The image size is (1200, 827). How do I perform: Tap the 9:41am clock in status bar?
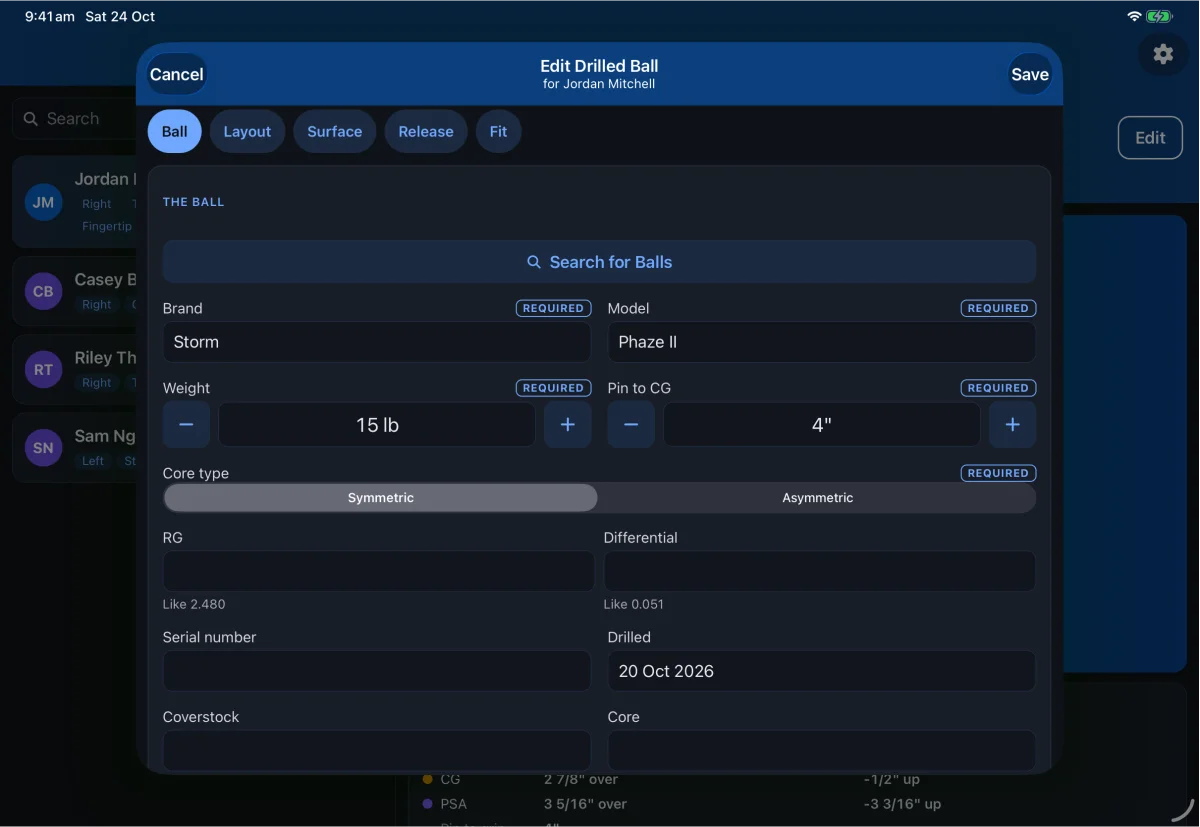pyautogui.click(x=50, y=17)
